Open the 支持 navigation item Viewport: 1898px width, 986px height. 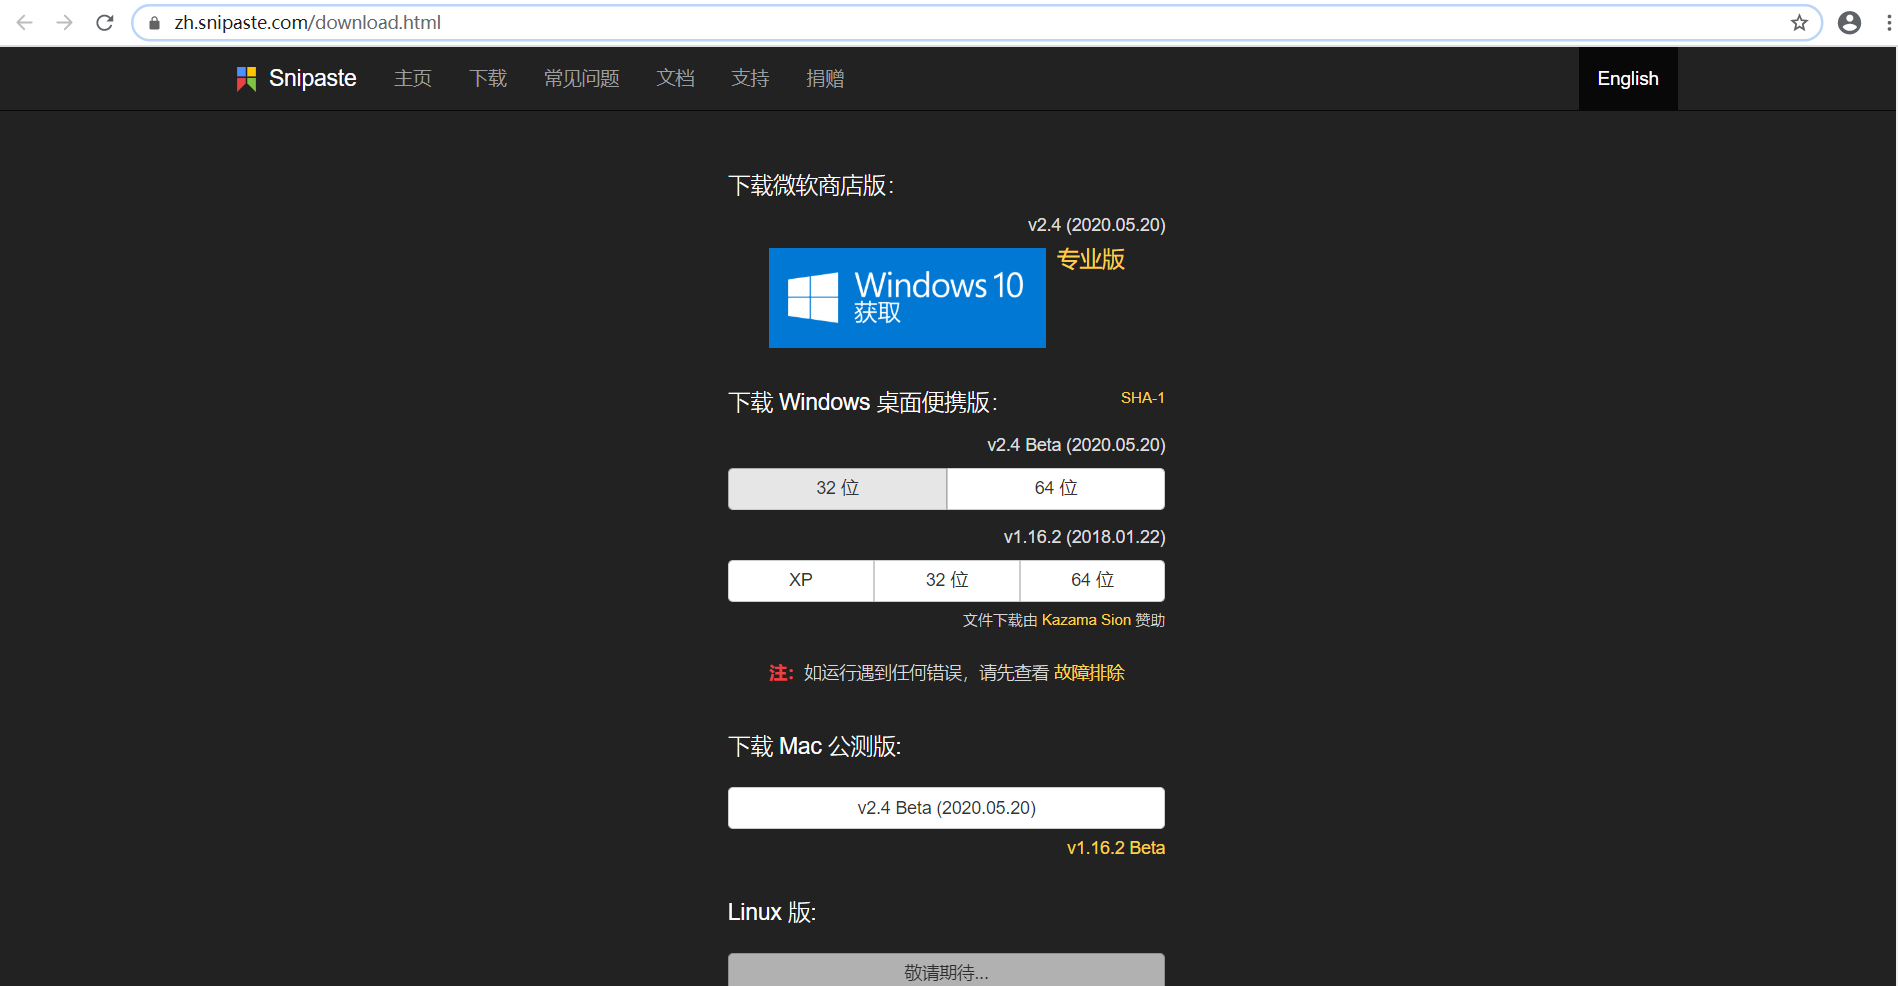point(750,78)
